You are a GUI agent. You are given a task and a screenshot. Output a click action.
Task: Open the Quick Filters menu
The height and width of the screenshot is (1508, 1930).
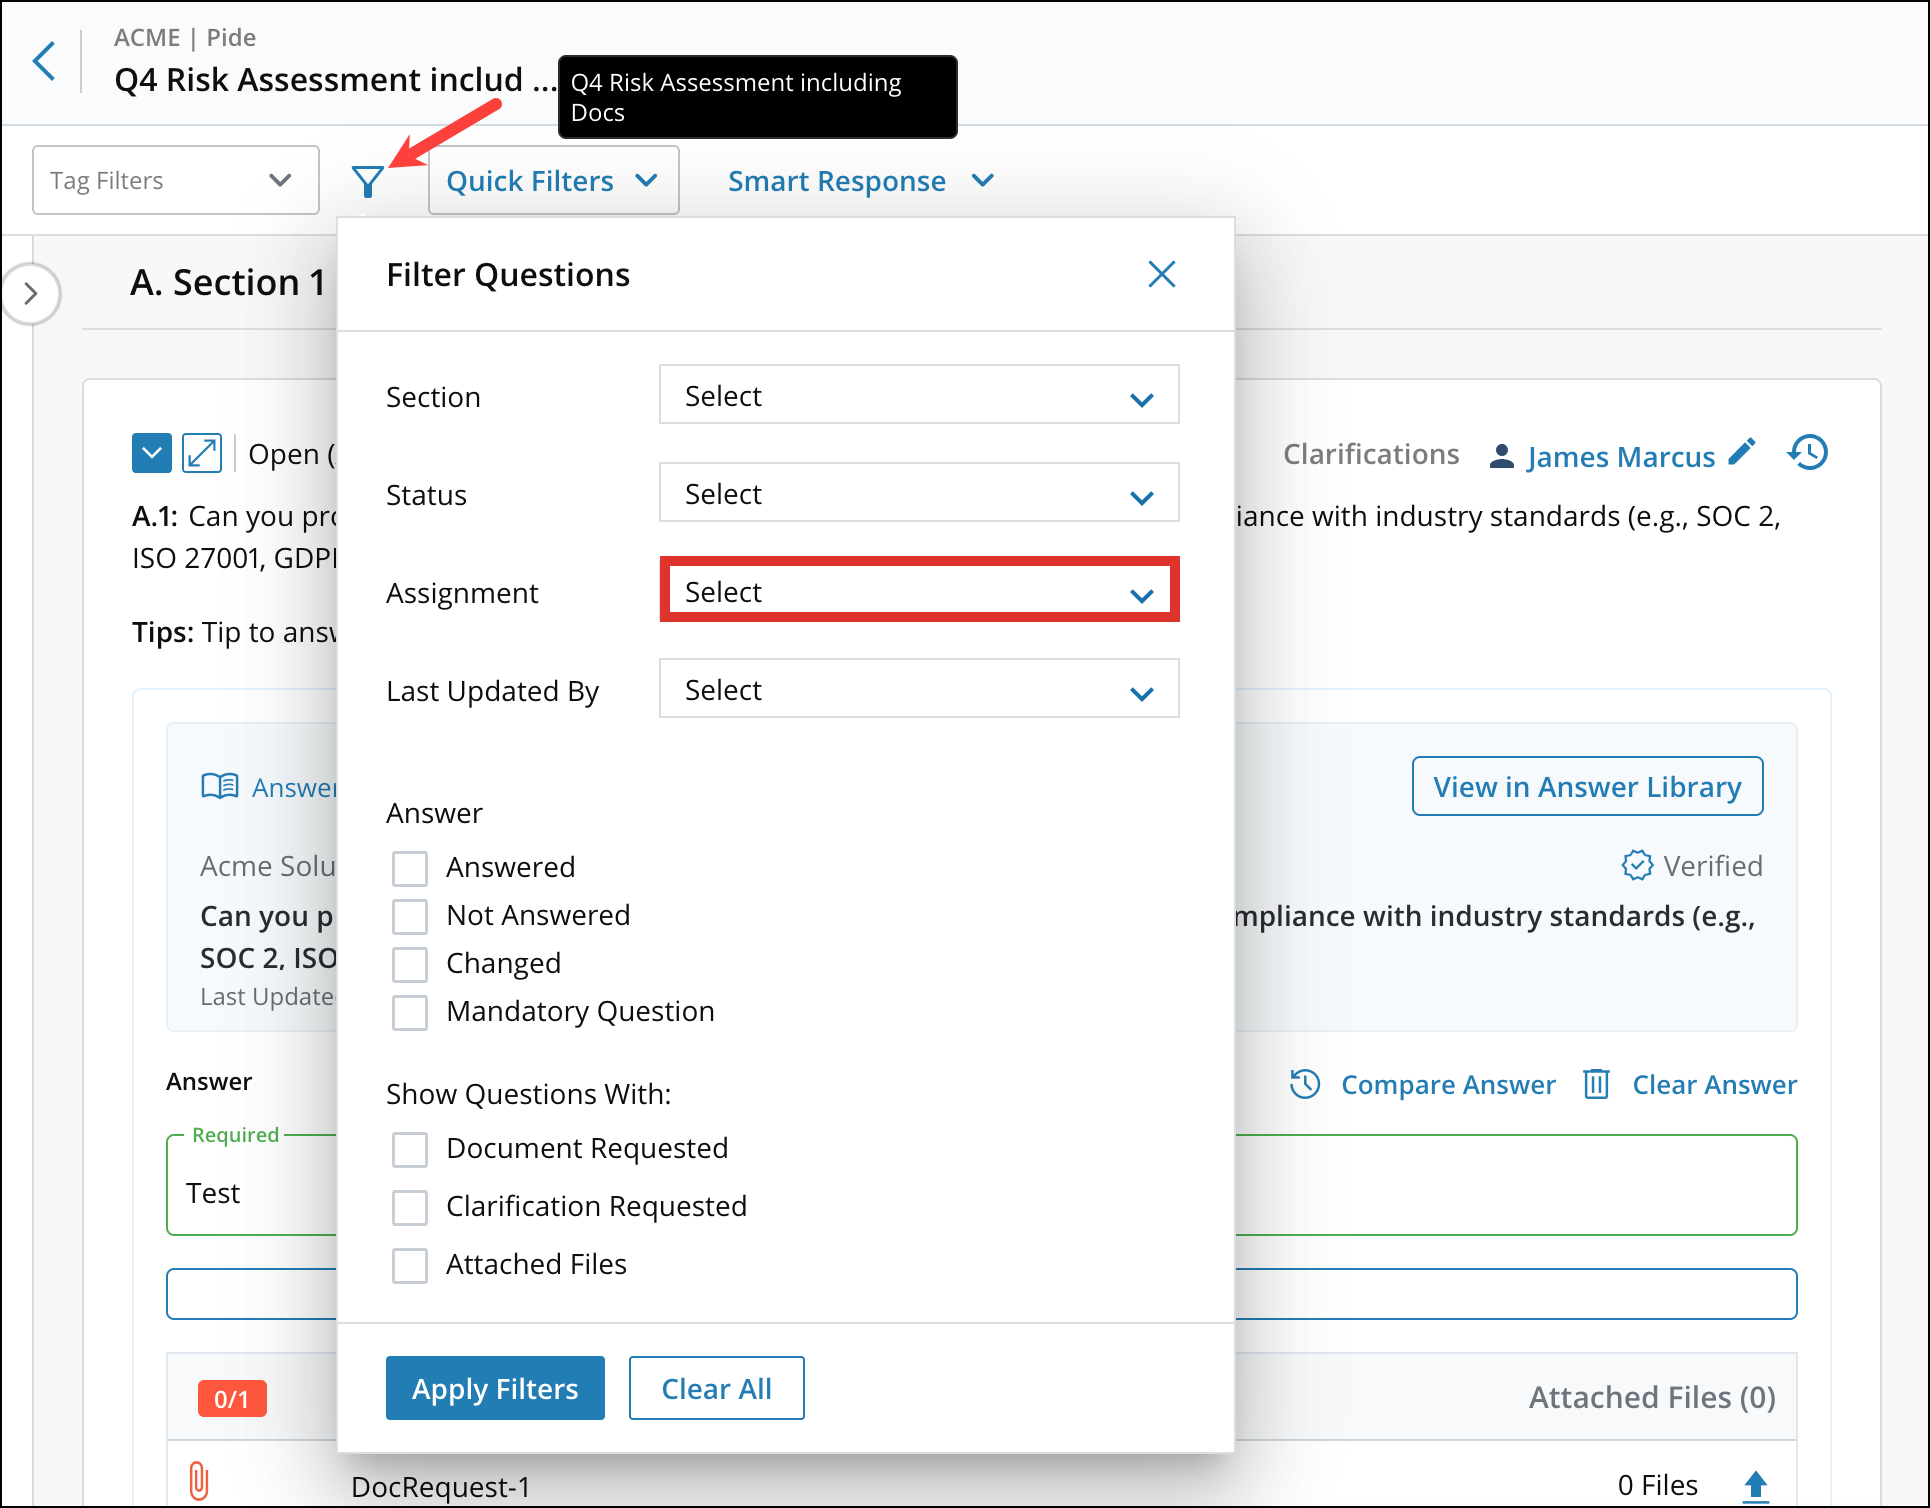click(x=553, y=180)
